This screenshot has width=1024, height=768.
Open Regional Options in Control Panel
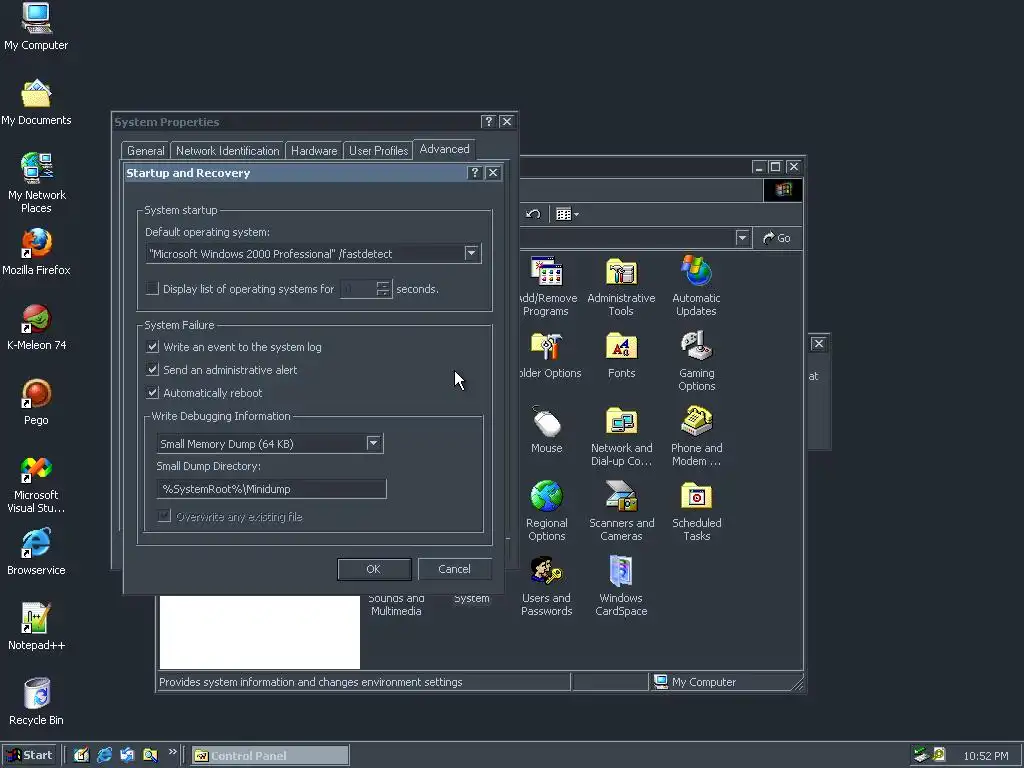547,511
